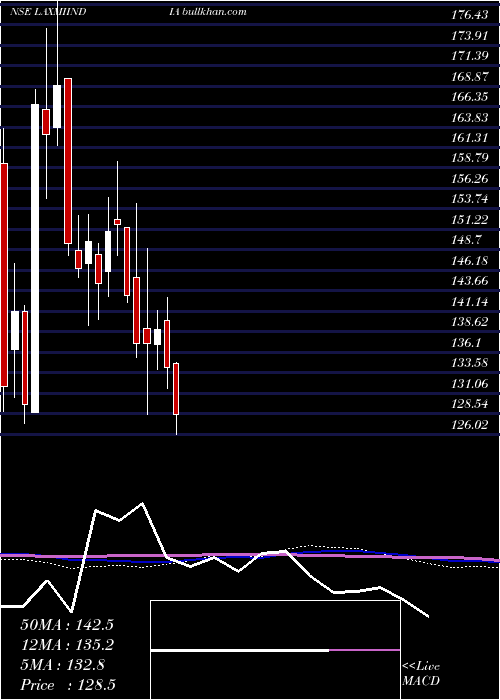Image resolution: width=500 pixels, height=700 pixels.
Task: Click the last red candlestick near 128.54
Action: point(176,389)
